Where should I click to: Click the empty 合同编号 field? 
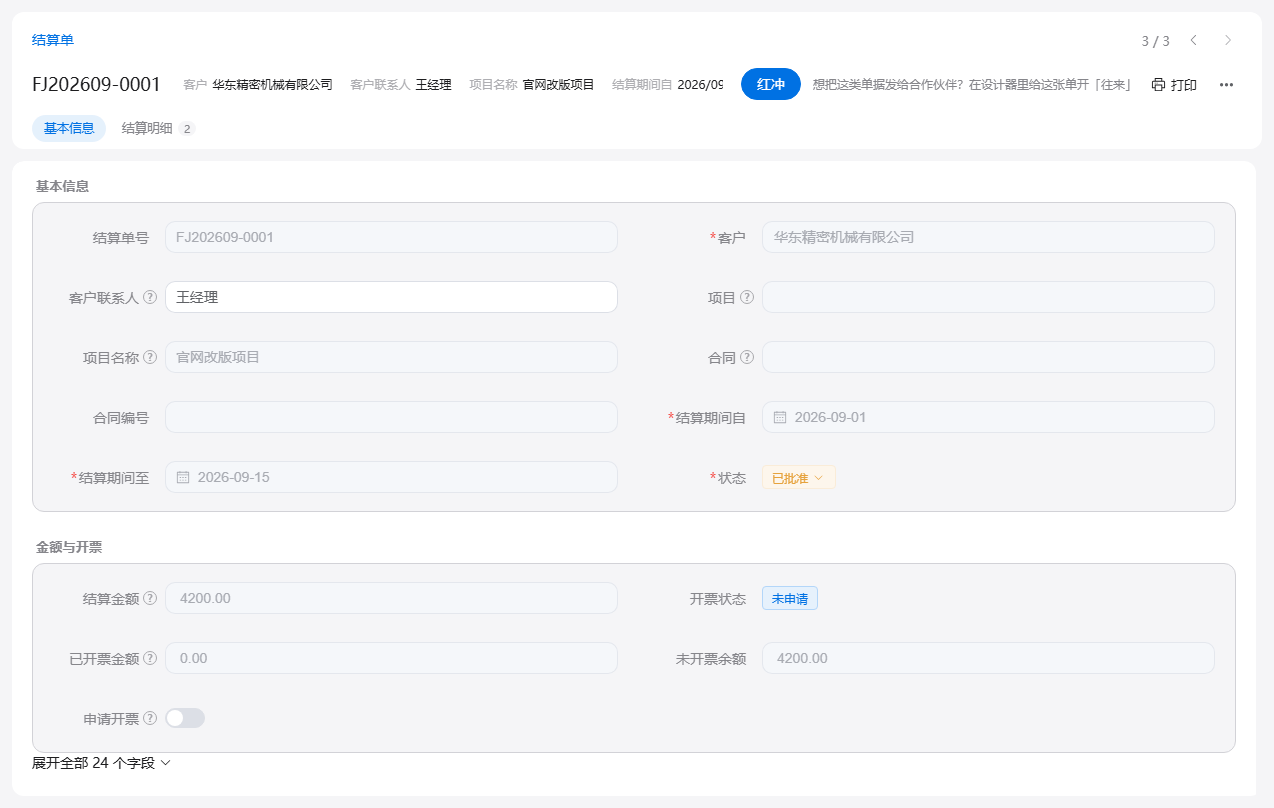(x=391, y=417)
